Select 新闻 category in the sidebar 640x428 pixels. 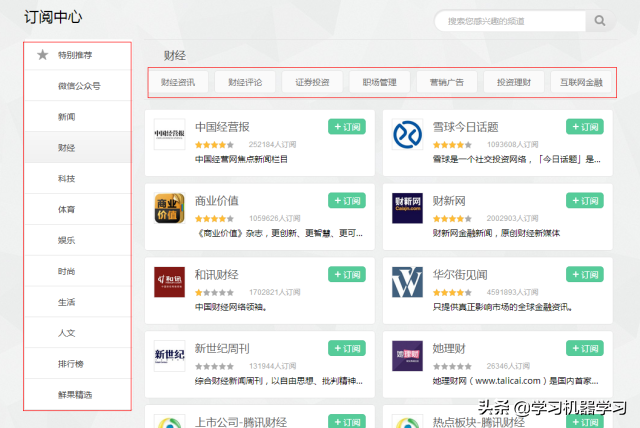78,117
